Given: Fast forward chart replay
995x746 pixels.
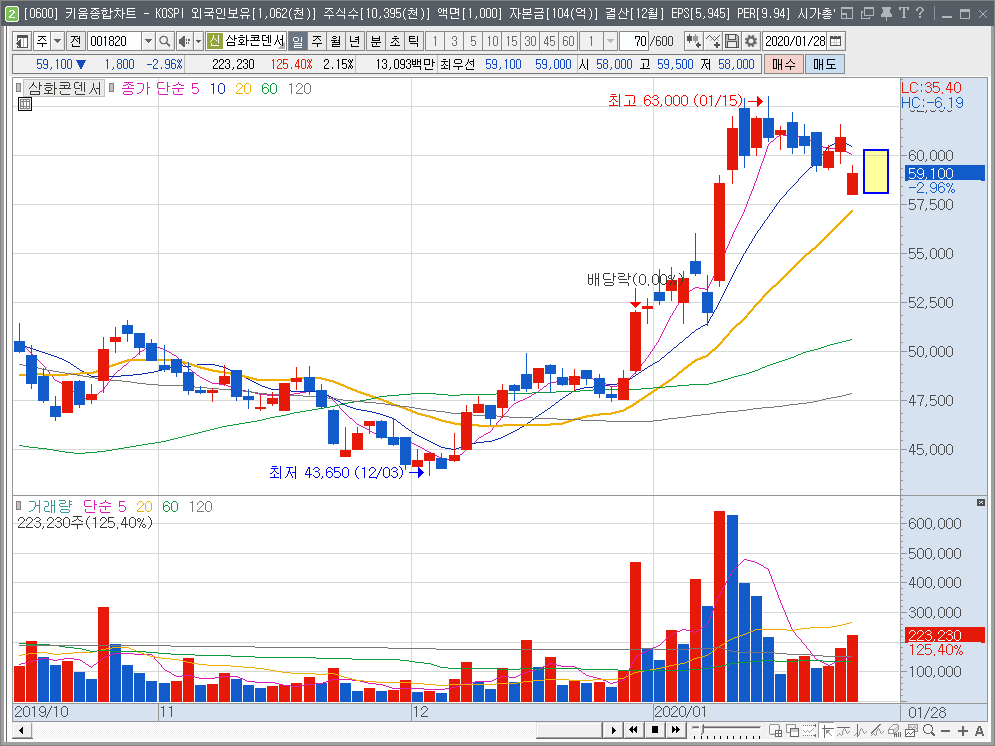Looking at the screenshot, I should click(x=676, y=730).
